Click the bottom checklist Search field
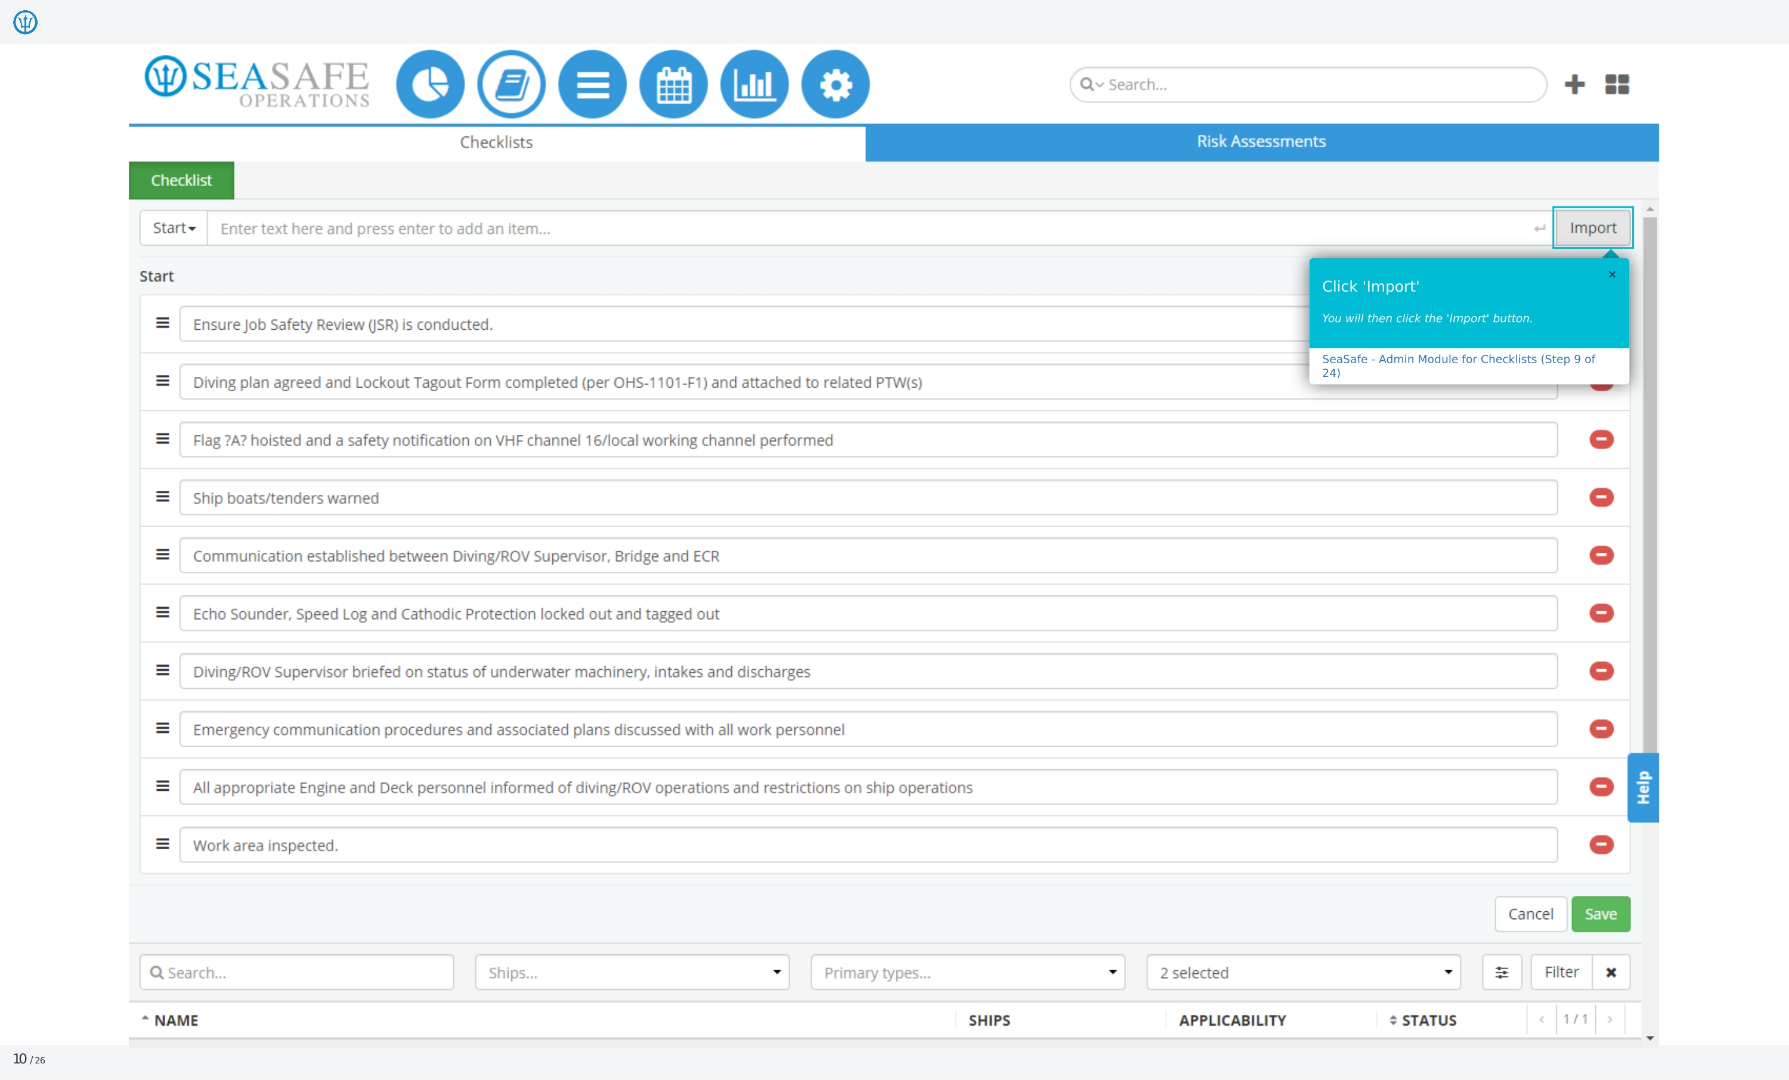The width and height of the screenshot is (1789, 1080). coord(297,973)
